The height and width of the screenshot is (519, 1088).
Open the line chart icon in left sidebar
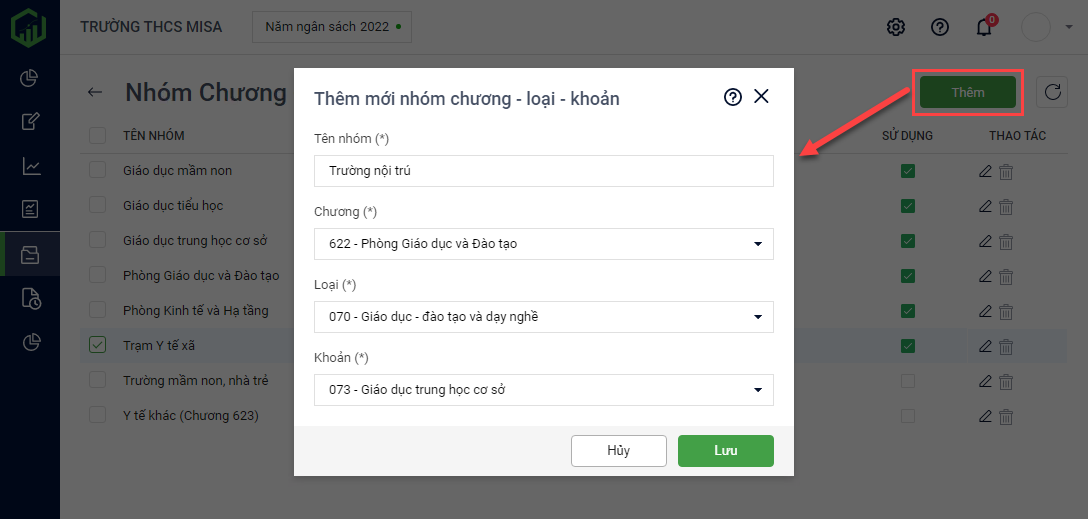(30, 166)
